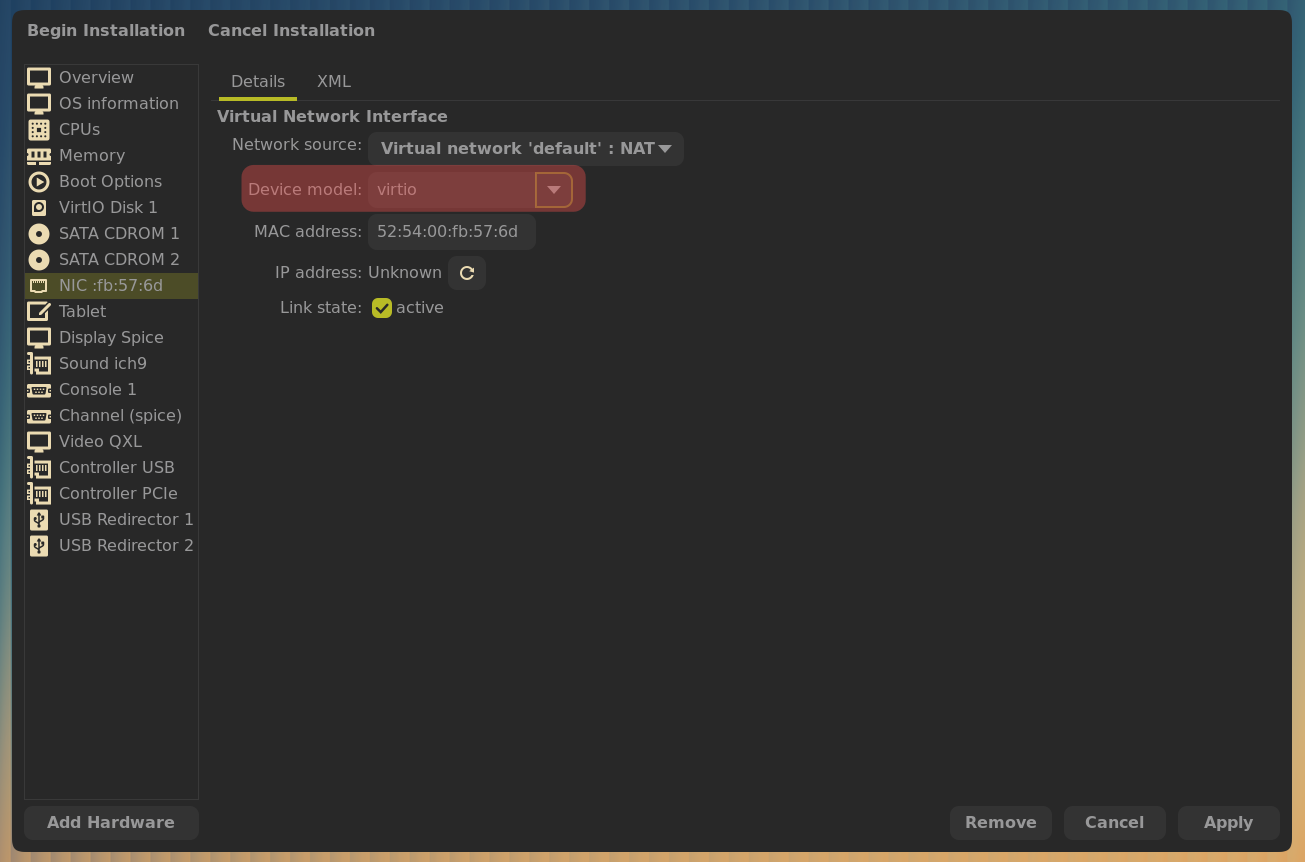Select Video QXL in hardware list

tap(100, 442)
